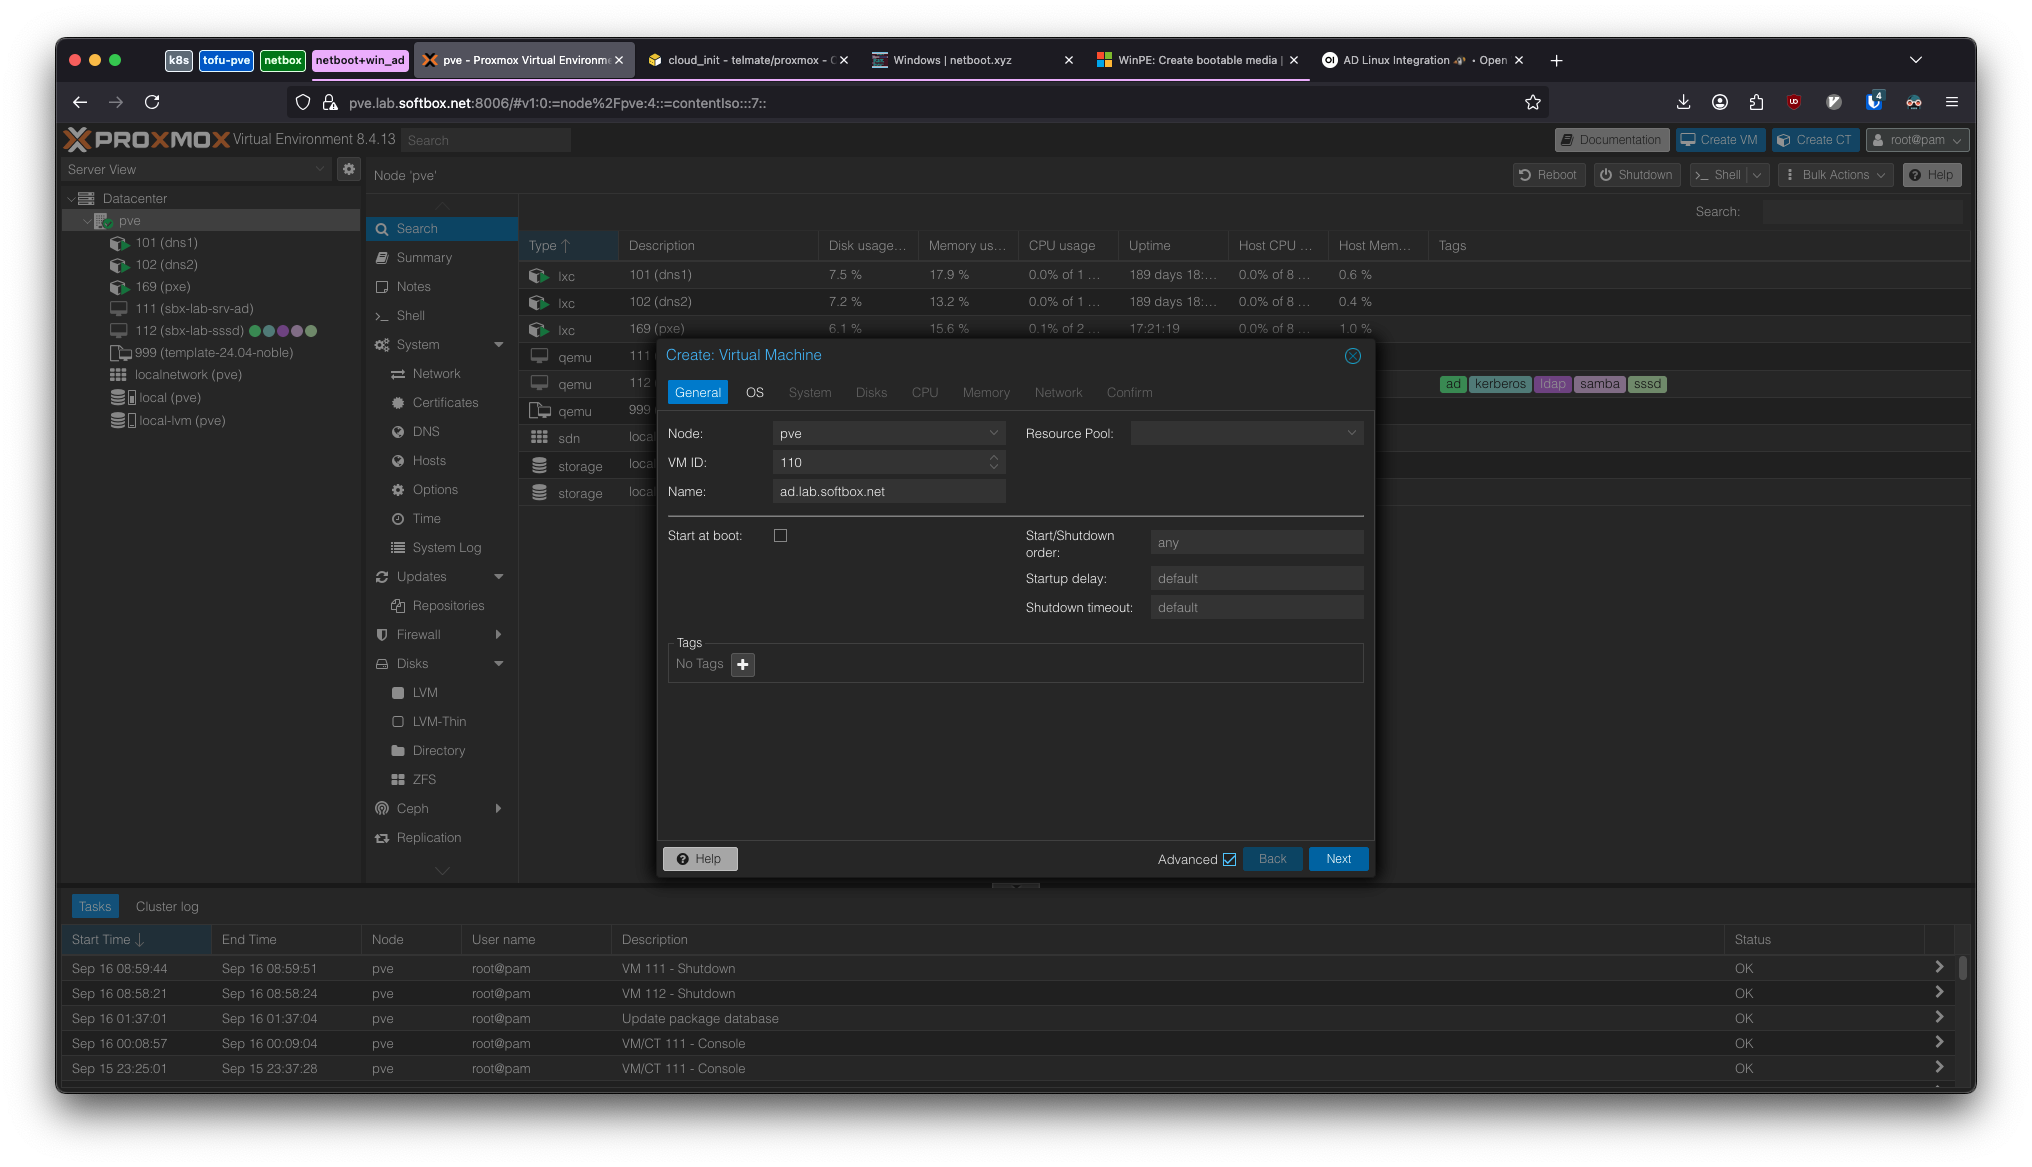Image resolution: width=2032 pixels, height=1167 pixels.
Task: Add a tag using the plus icon
Action: pos(742,664)
